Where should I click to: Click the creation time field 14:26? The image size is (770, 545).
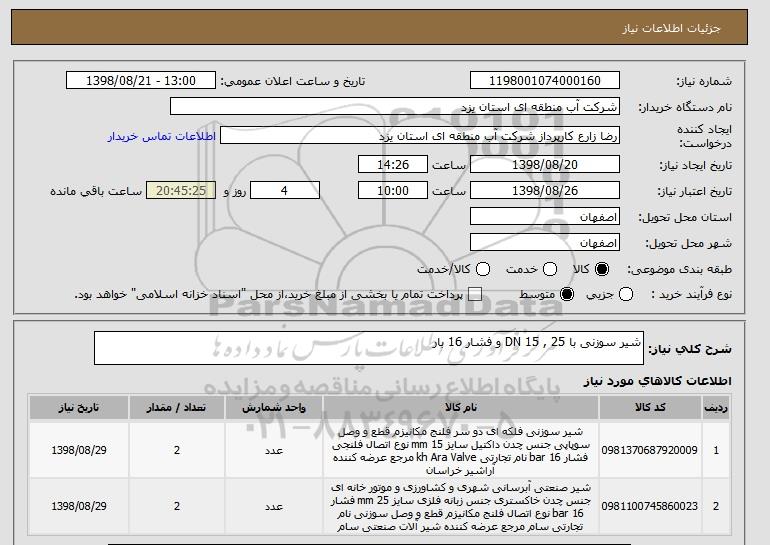393,164
